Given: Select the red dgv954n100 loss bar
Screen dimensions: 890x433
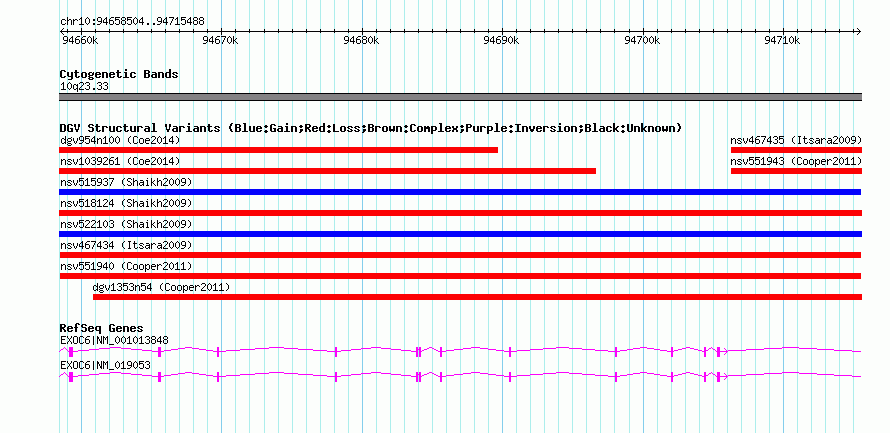Looking at the screenshot, I should (279, 150).
